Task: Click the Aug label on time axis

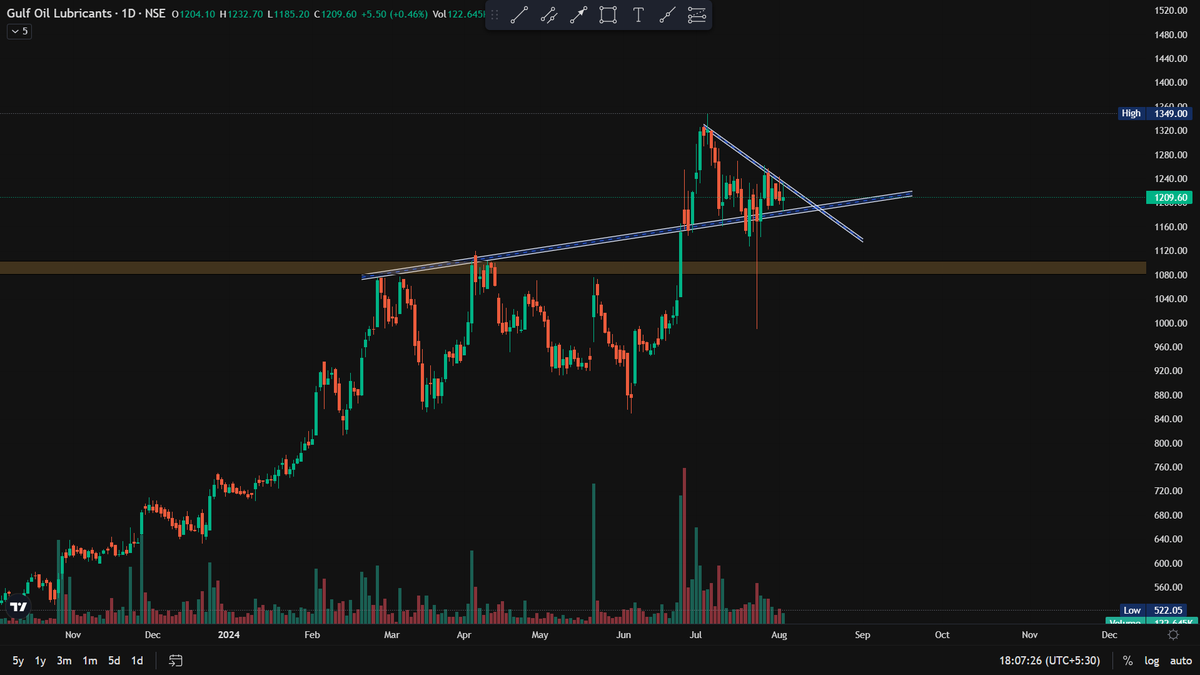Action: (x=781, y=634)
